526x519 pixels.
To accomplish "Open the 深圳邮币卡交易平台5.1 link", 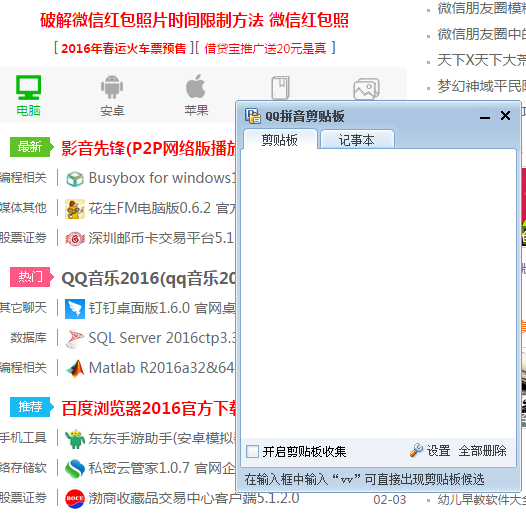I will tap(161, 238).
